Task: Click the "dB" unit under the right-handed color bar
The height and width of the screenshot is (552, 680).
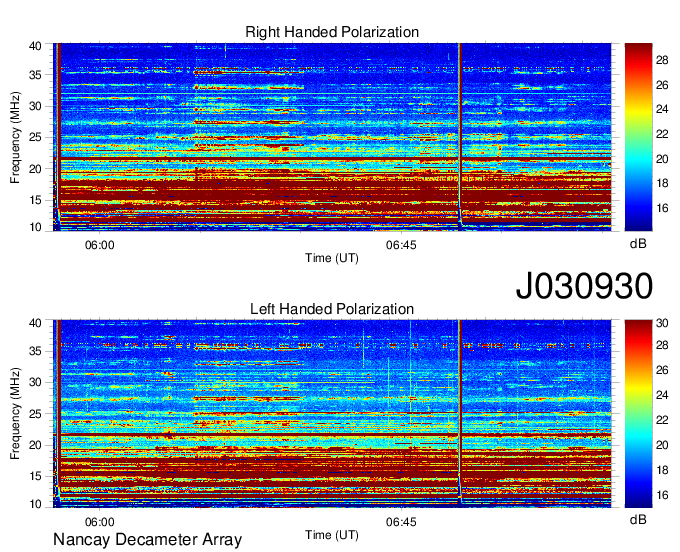Action: pyautogui.click(x=638, y=244)
